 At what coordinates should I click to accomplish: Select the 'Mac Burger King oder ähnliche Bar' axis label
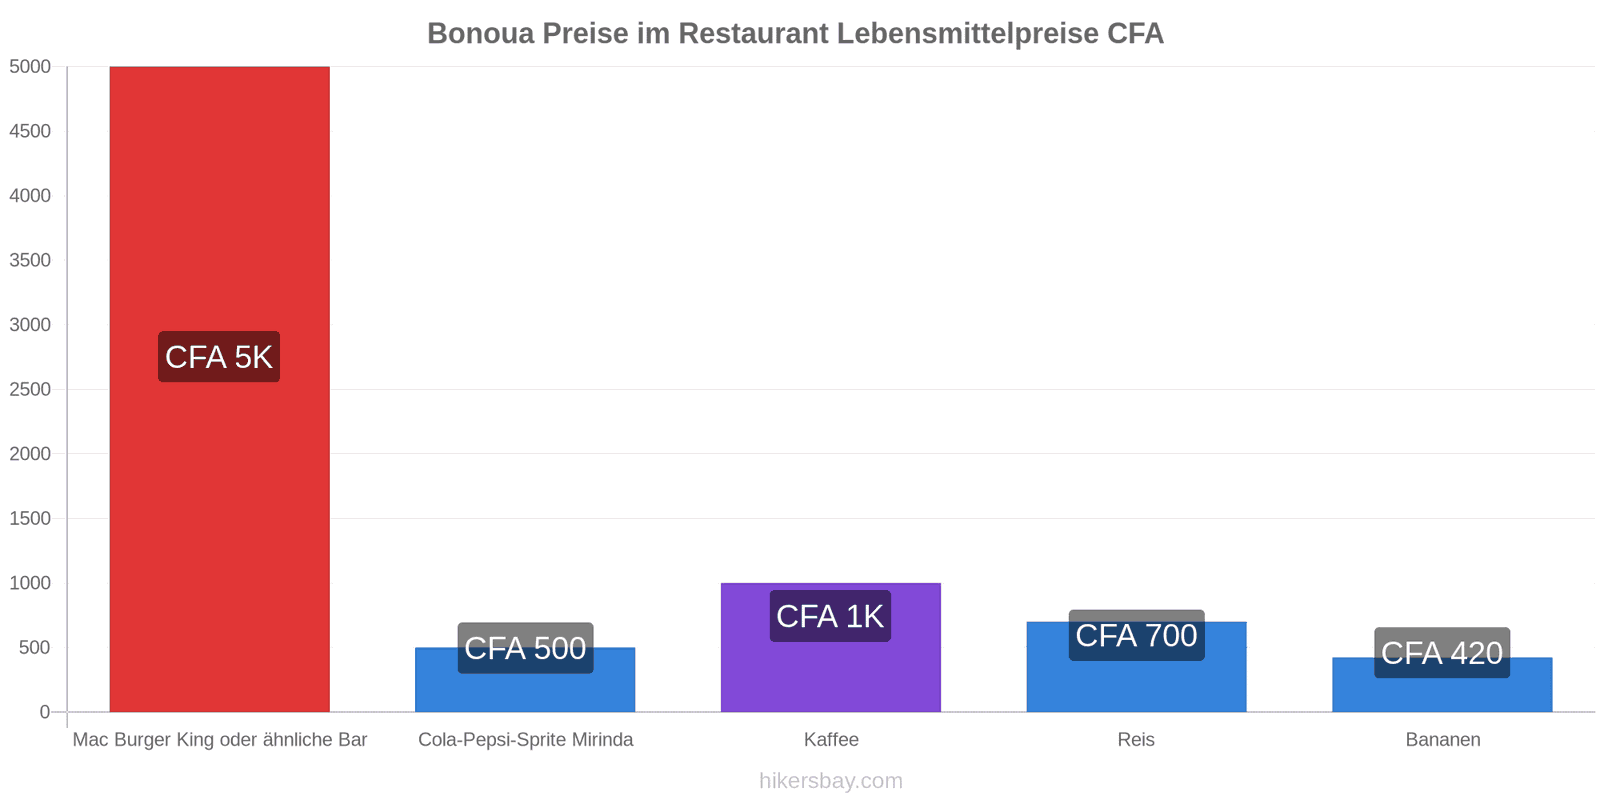pyautogui.click(x=220, y=740)
